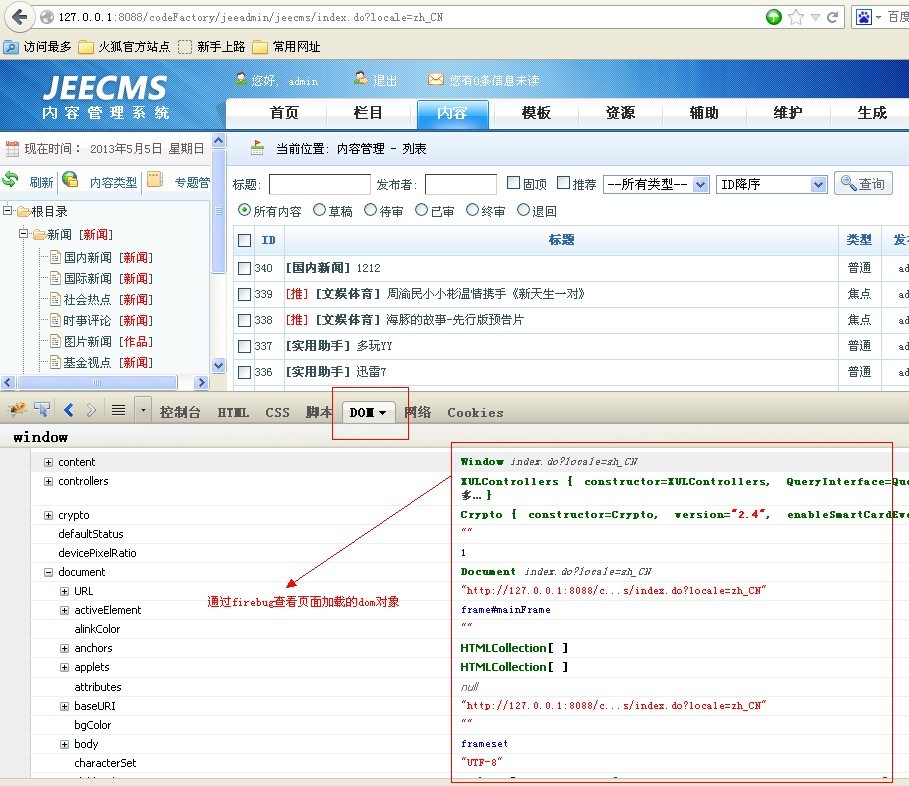The image size is (909, 786).
Task: Click the 国内新闻 document icon in tree
Action: (55, 257)
